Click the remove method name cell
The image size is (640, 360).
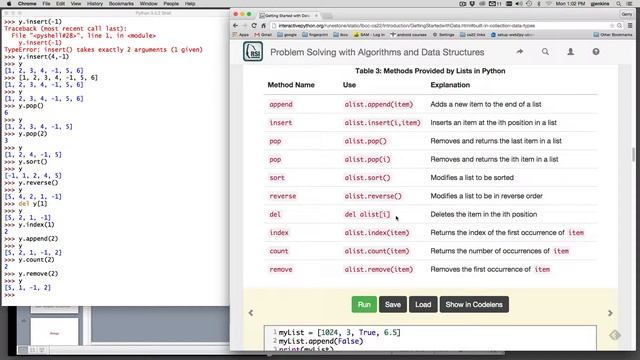tap(281, 270)
